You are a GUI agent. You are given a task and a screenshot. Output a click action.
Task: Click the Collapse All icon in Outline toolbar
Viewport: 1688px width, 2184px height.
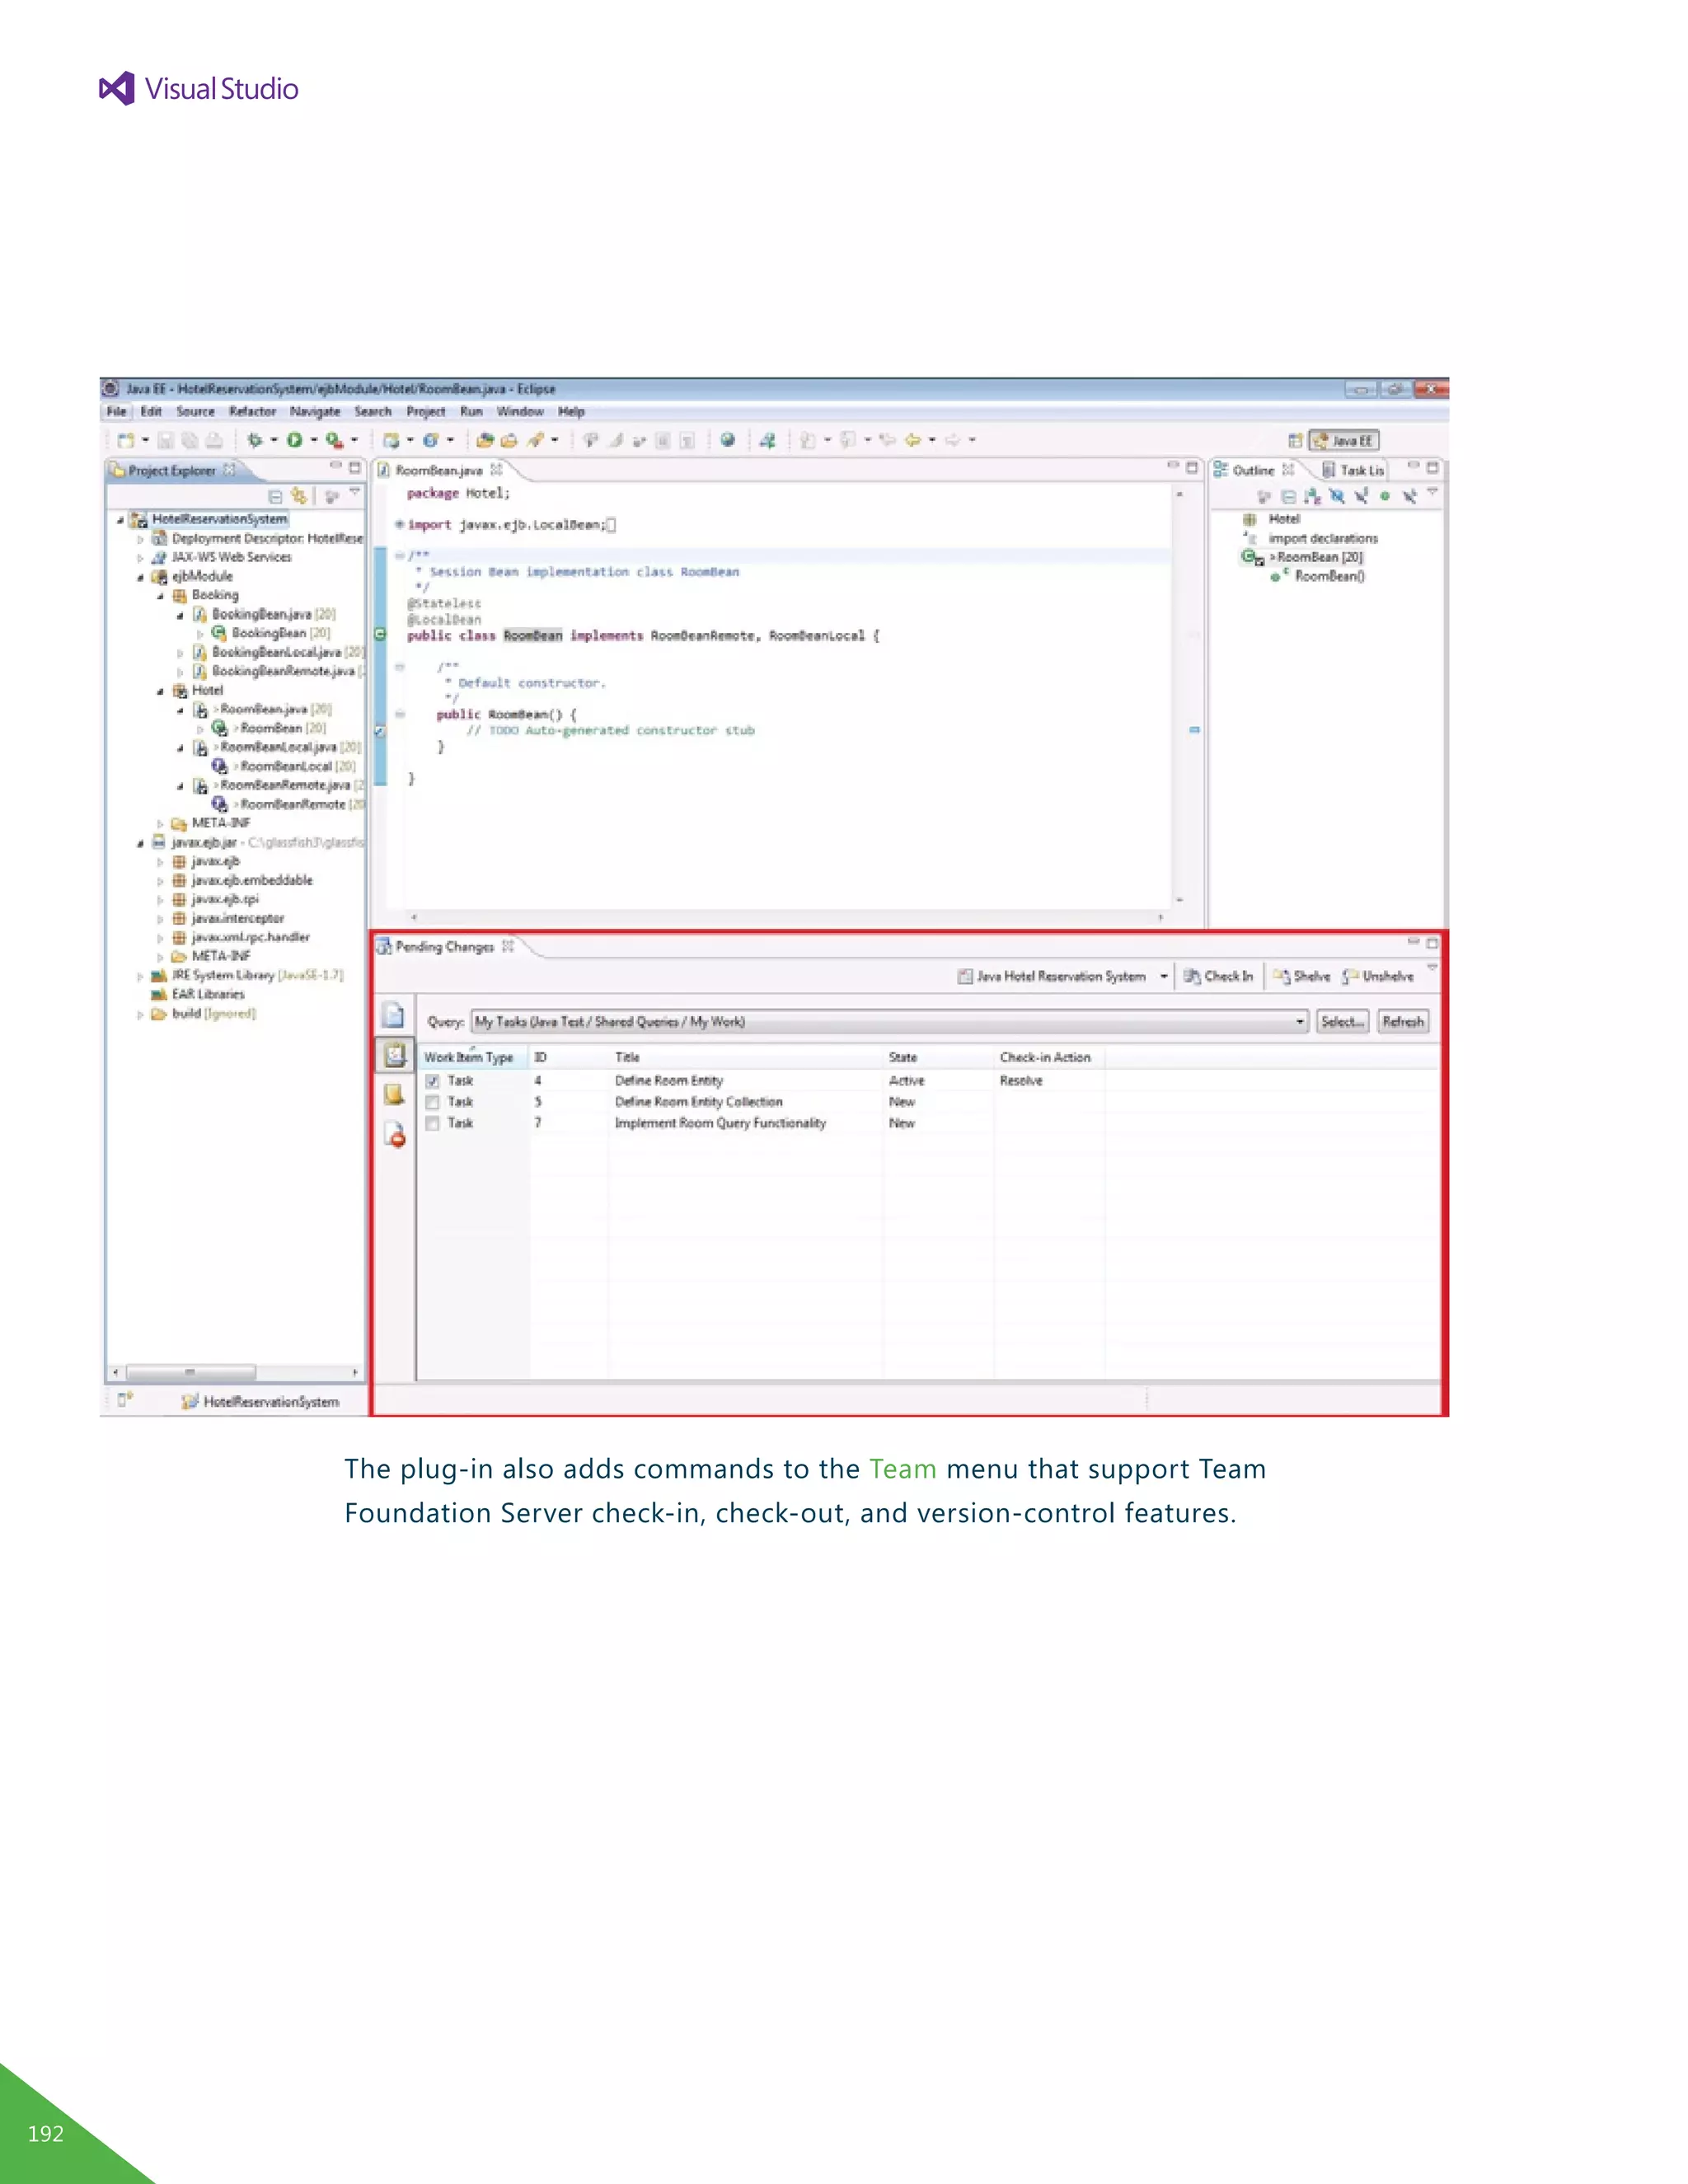1288,496
